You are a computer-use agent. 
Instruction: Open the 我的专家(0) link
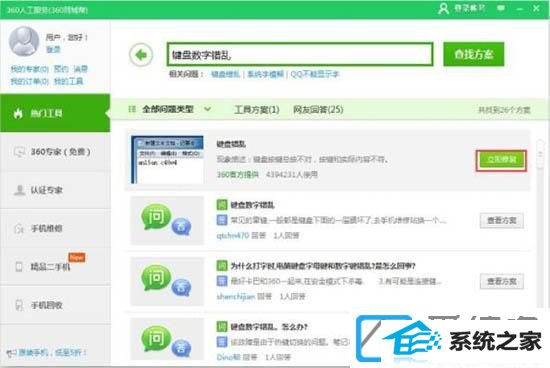[x=29, y=69]
